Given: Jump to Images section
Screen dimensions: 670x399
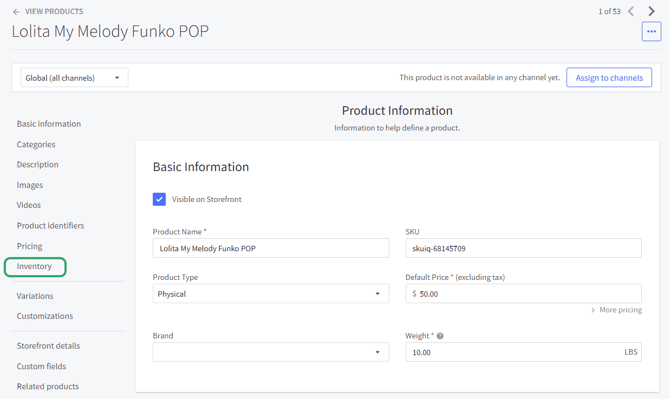Looking at the screenshot, I should pos(30,185).
